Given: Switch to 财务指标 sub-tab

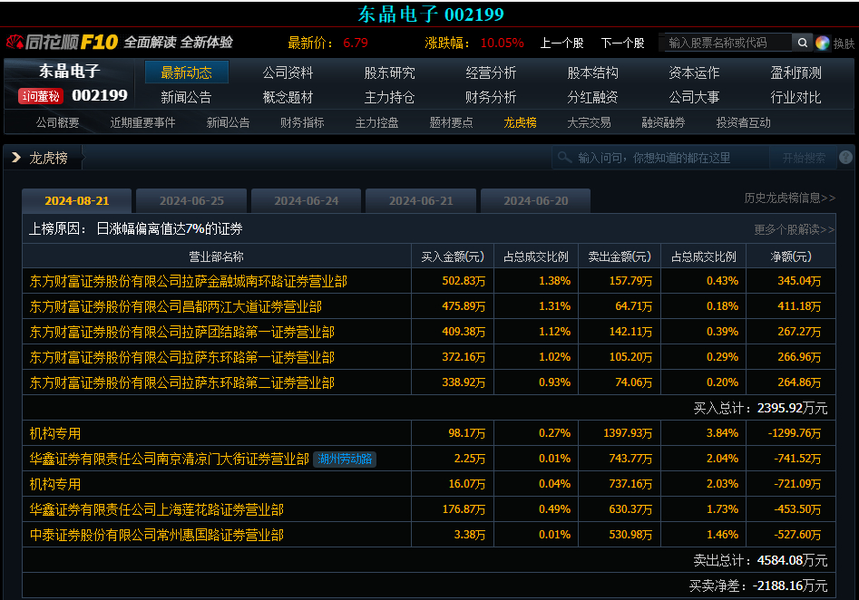Looking at the screenshot, I should pos(302,123).
